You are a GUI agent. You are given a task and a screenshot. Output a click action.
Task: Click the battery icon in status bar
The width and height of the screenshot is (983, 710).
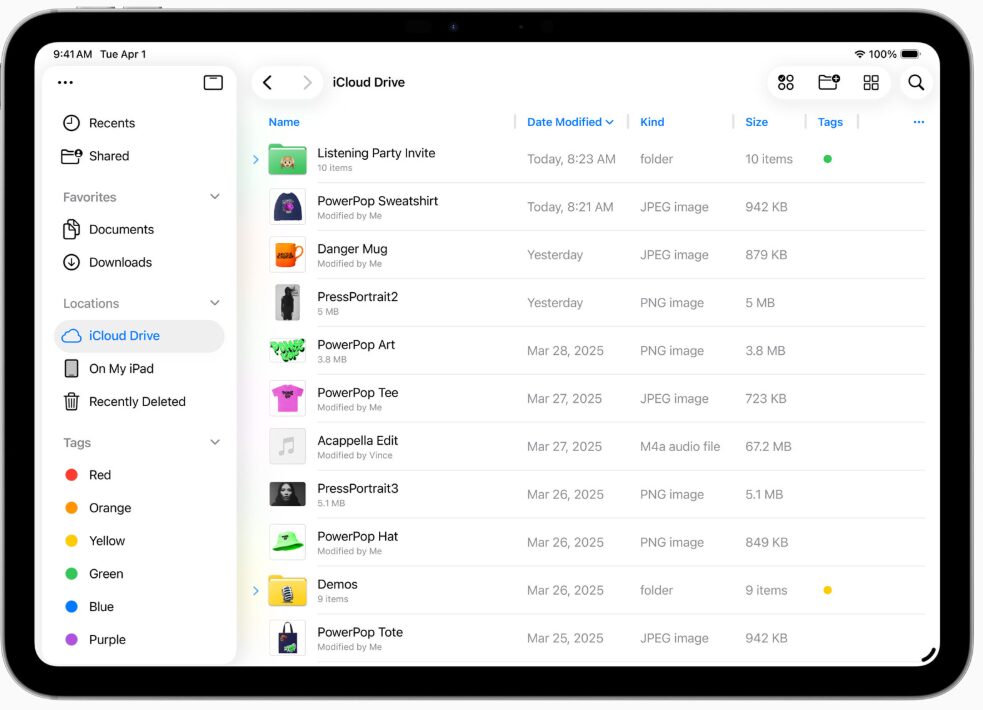point(910,55)
